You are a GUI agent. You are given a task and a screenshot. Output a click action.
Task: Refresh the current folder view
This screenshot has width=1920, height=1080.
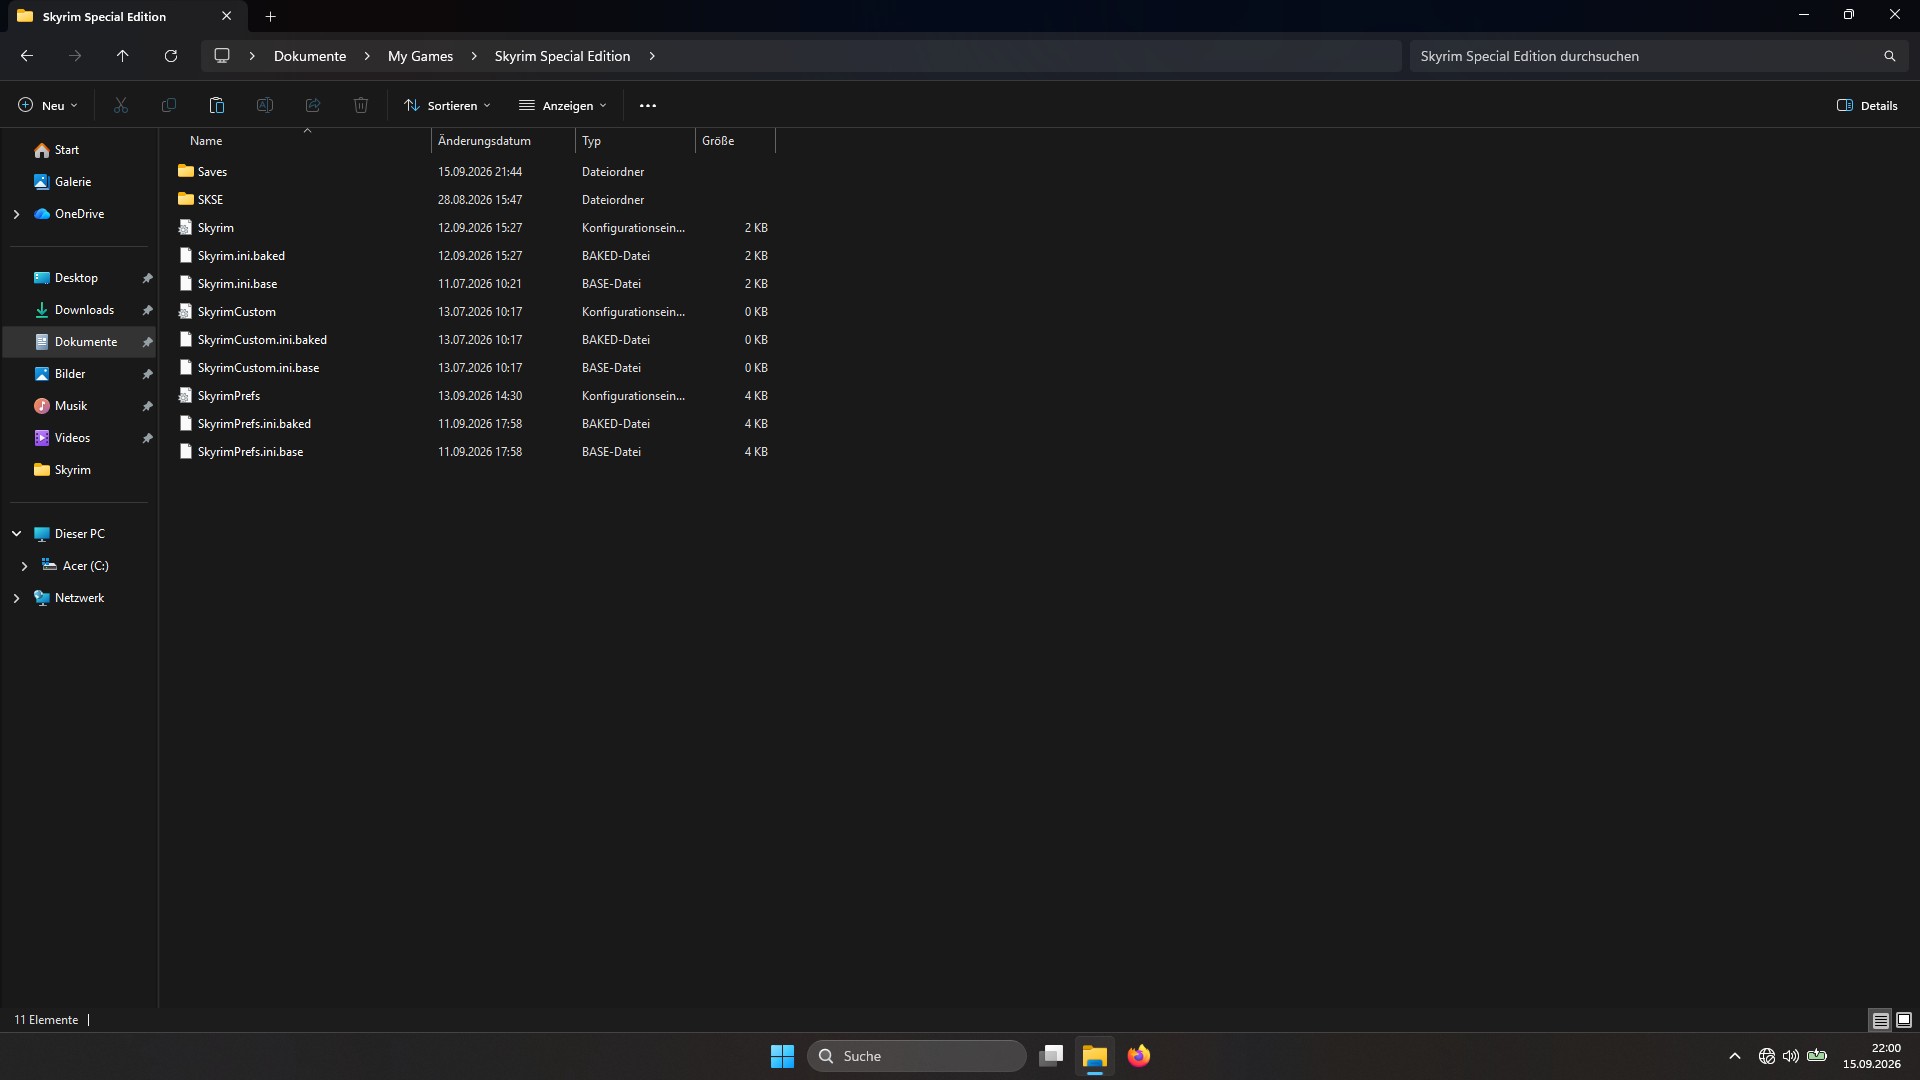pyautogui.click(x=171, y=56)
